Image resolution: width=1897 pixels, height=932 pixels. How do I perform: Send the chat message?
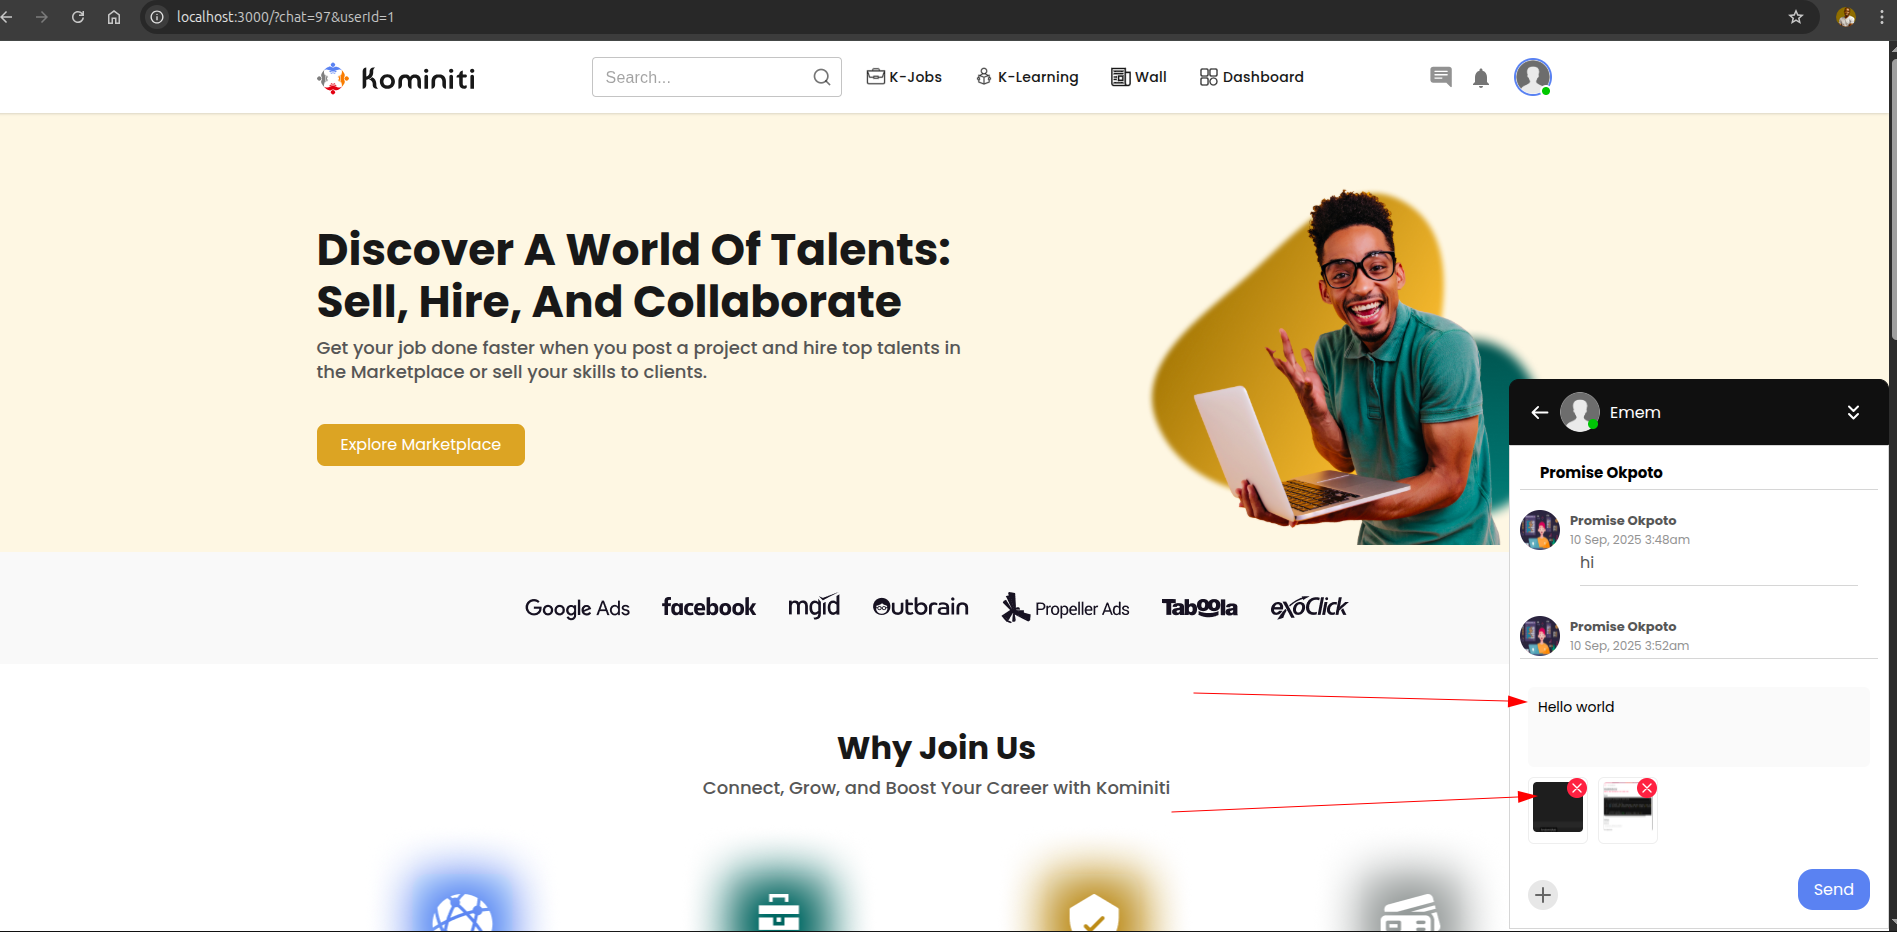1833,890
